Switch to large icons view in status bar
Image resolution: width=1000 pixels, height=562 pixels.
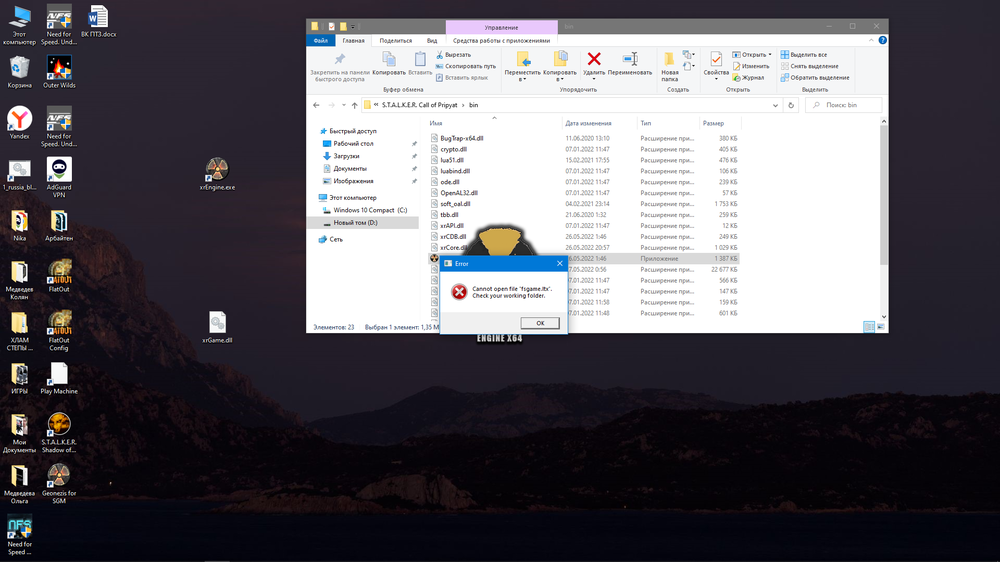click(x=881, y=327)
